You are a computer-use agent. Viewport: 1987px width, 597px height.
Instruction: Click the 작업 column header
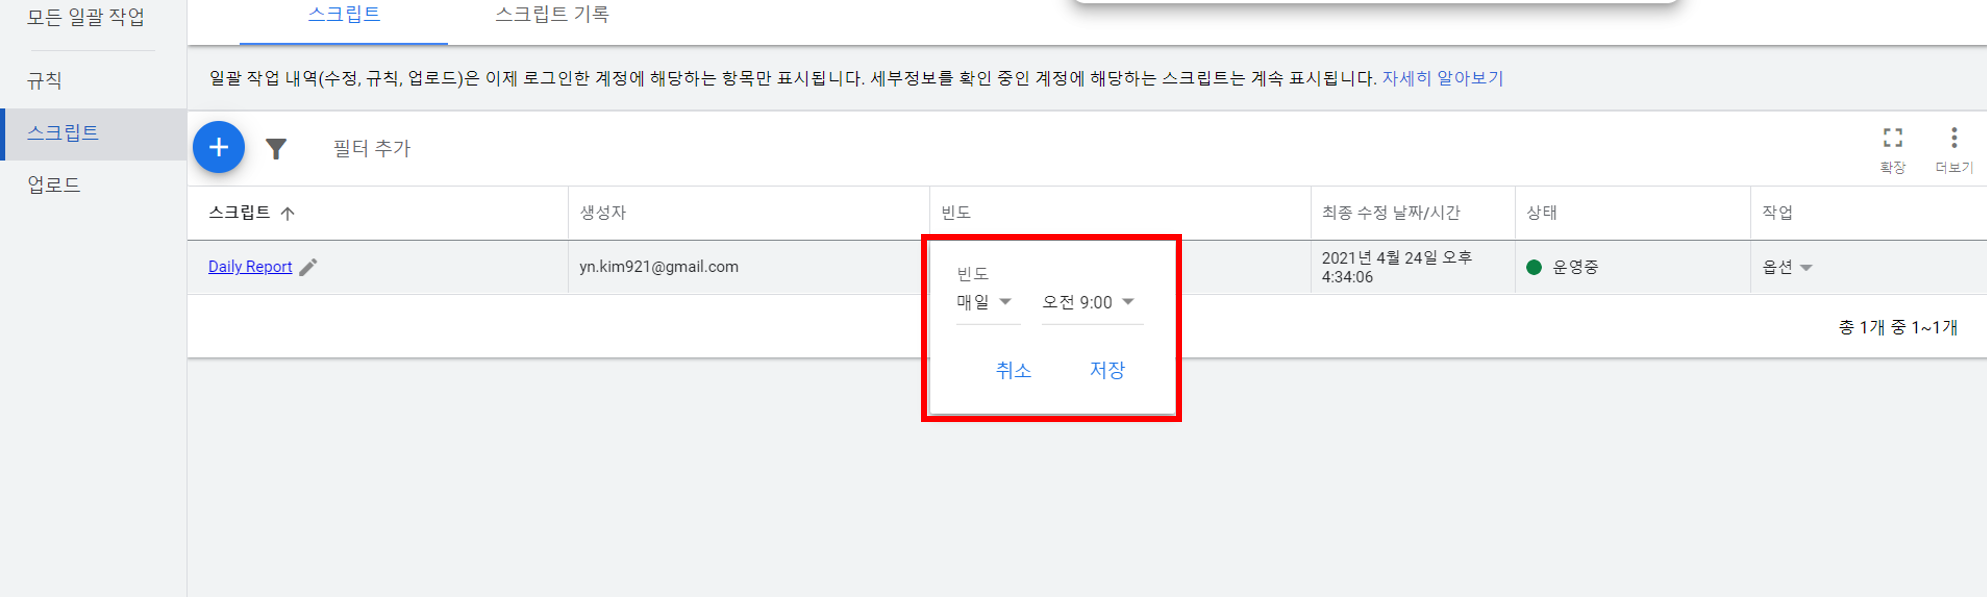[x=1777, y=213]
